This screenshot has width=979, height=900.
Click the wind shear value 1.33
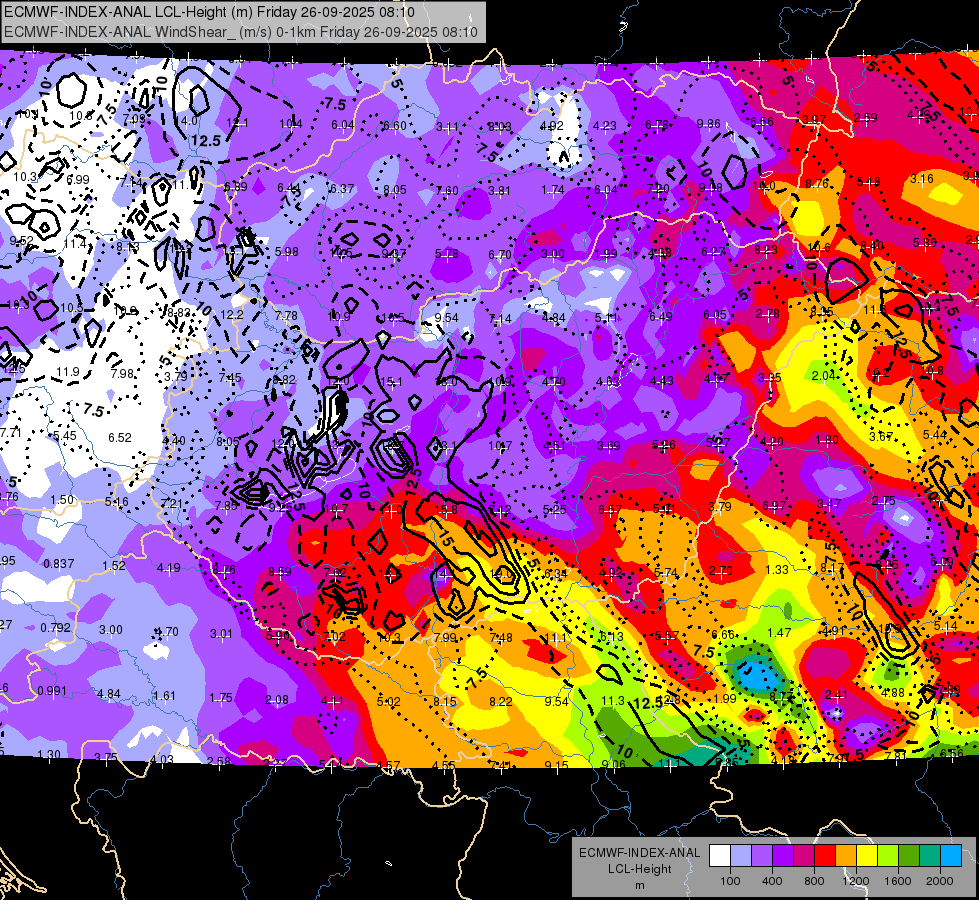[x=777, y=570]
